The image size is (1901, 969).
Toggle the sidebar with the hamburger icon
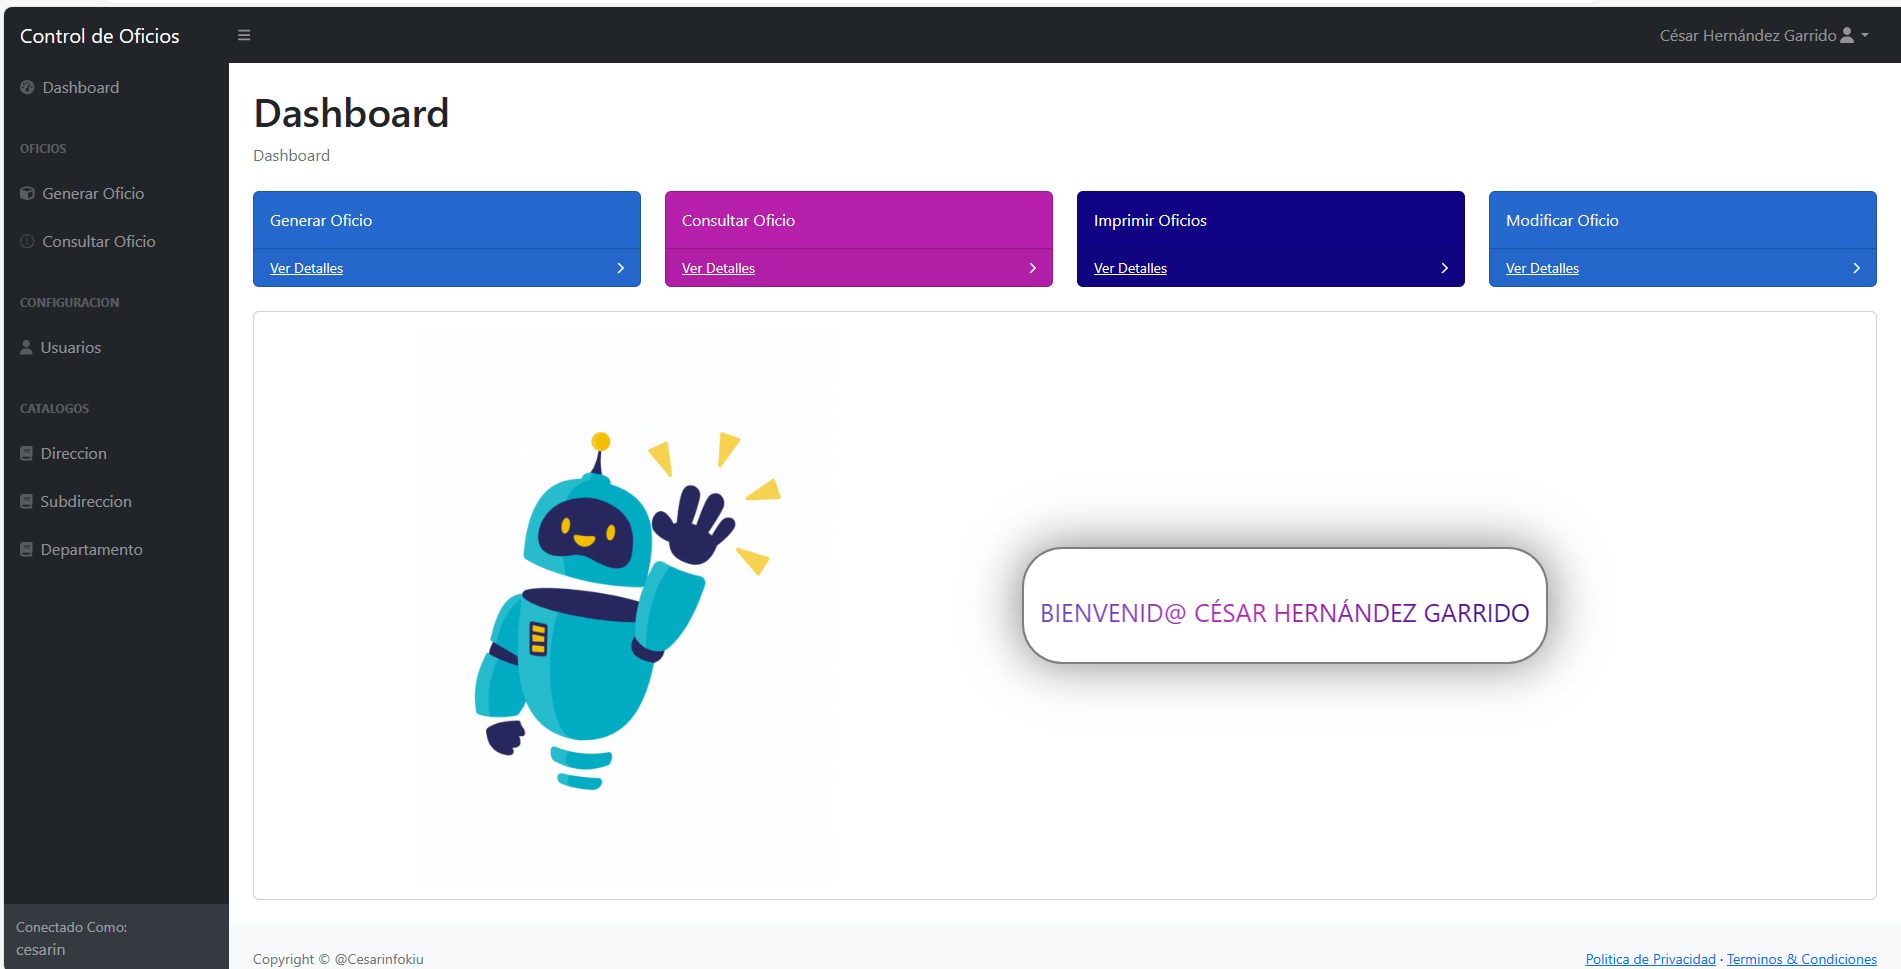click(x=244, y=35)
